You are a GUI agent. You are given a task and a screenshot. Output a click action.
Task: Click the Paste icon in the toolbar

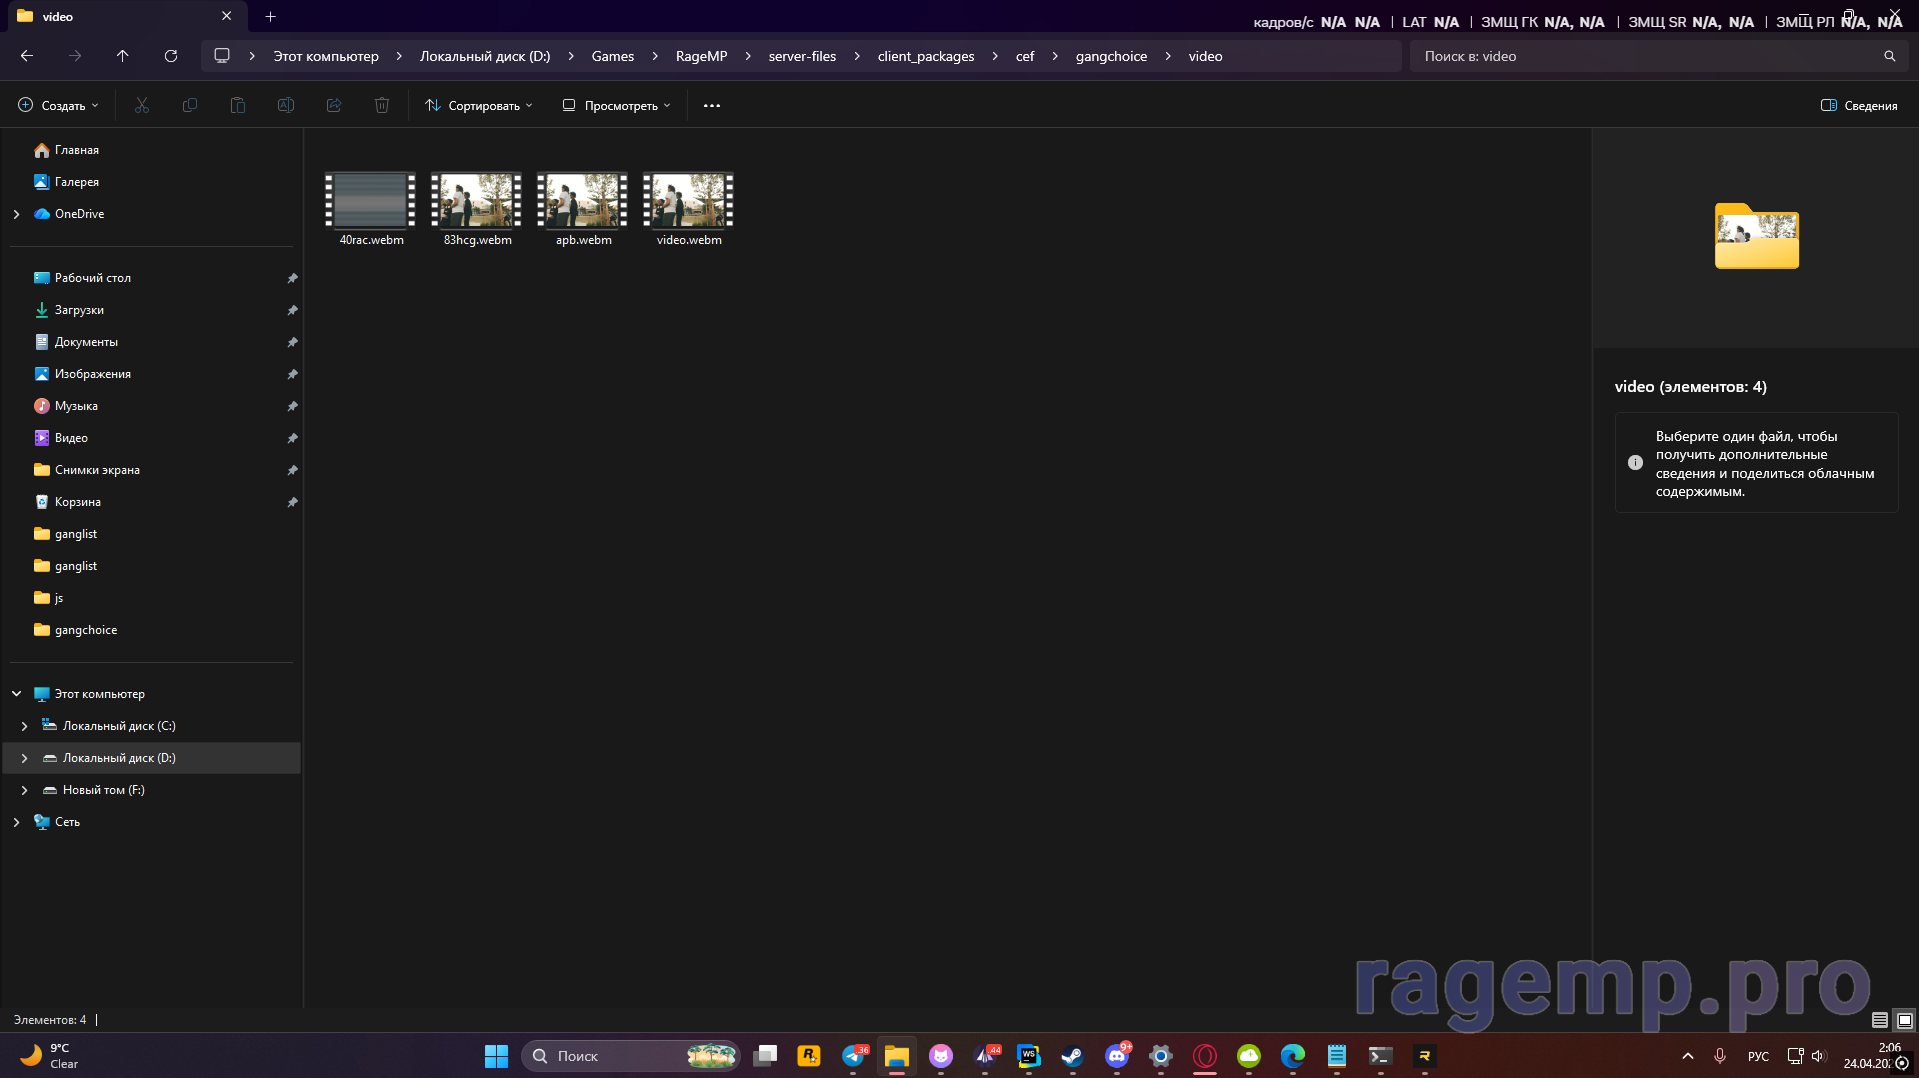tap(237, 105)
